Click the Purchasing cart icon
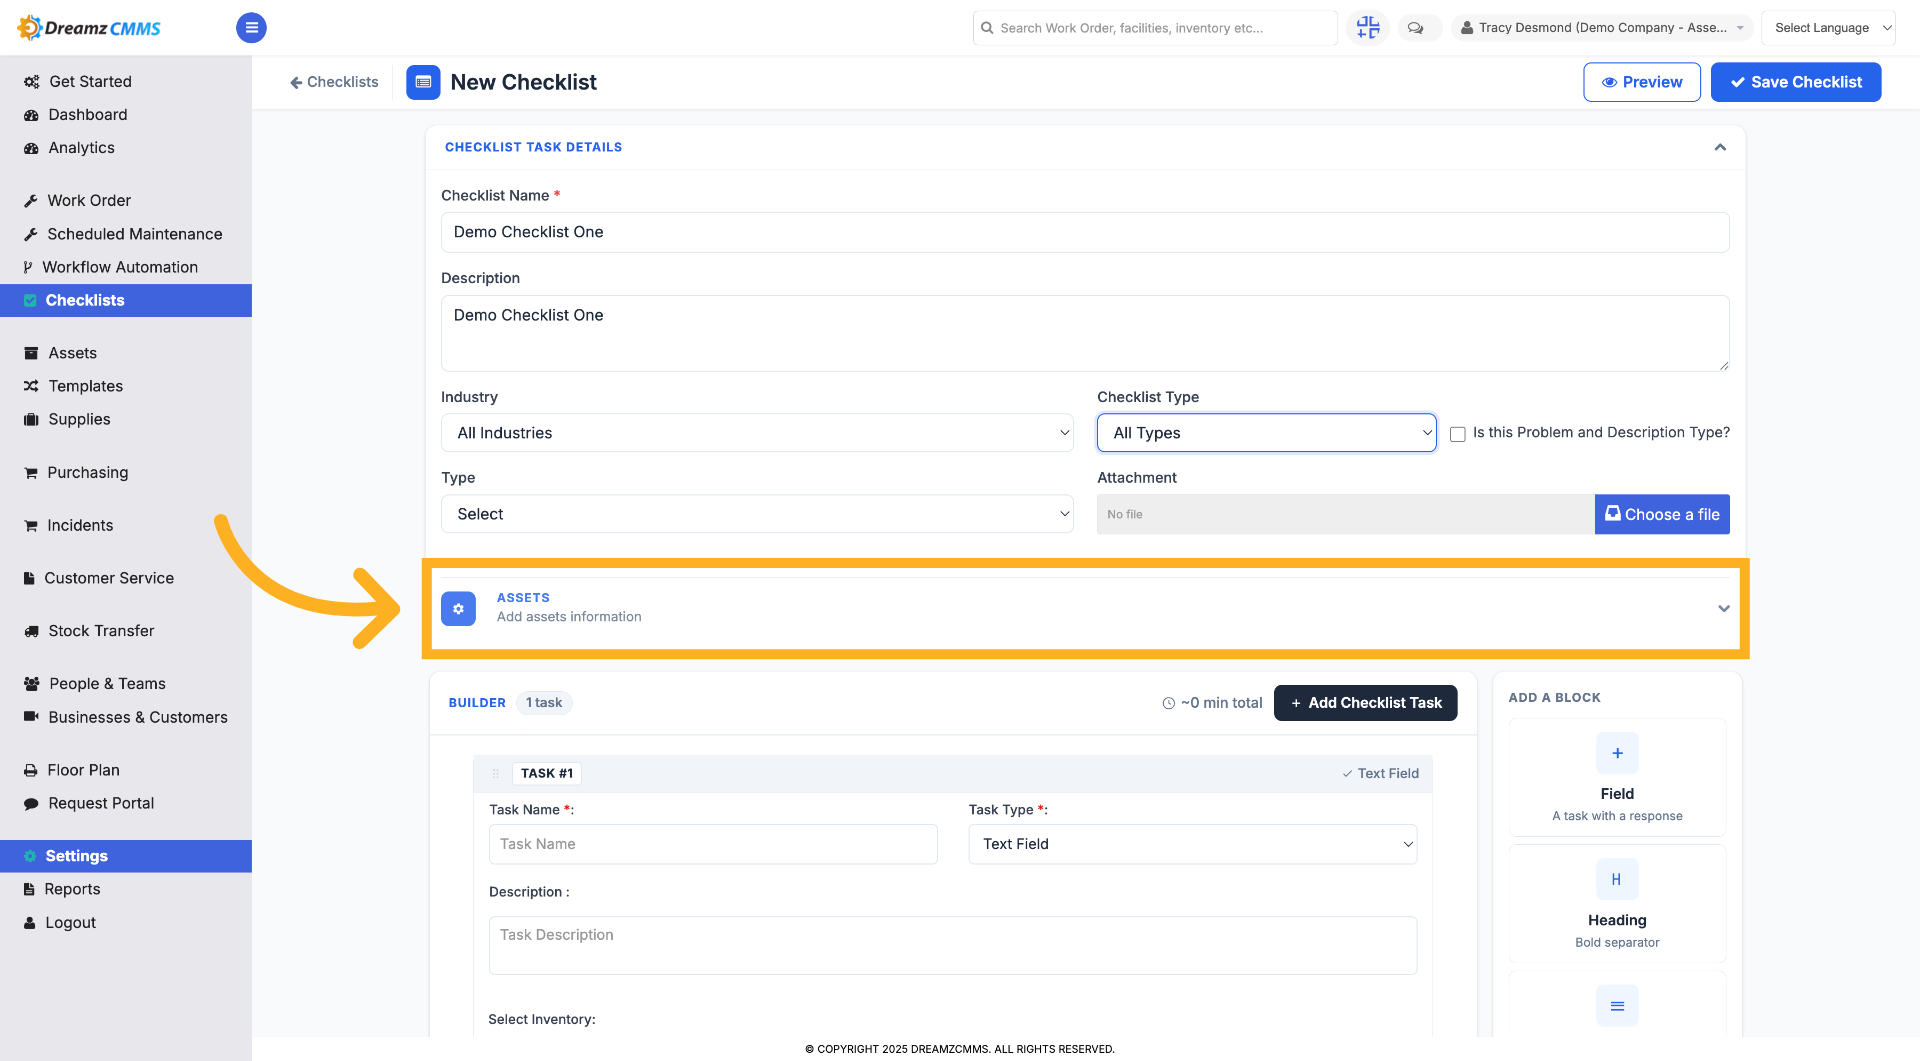1920x1061 pixels. click(31, 472)
